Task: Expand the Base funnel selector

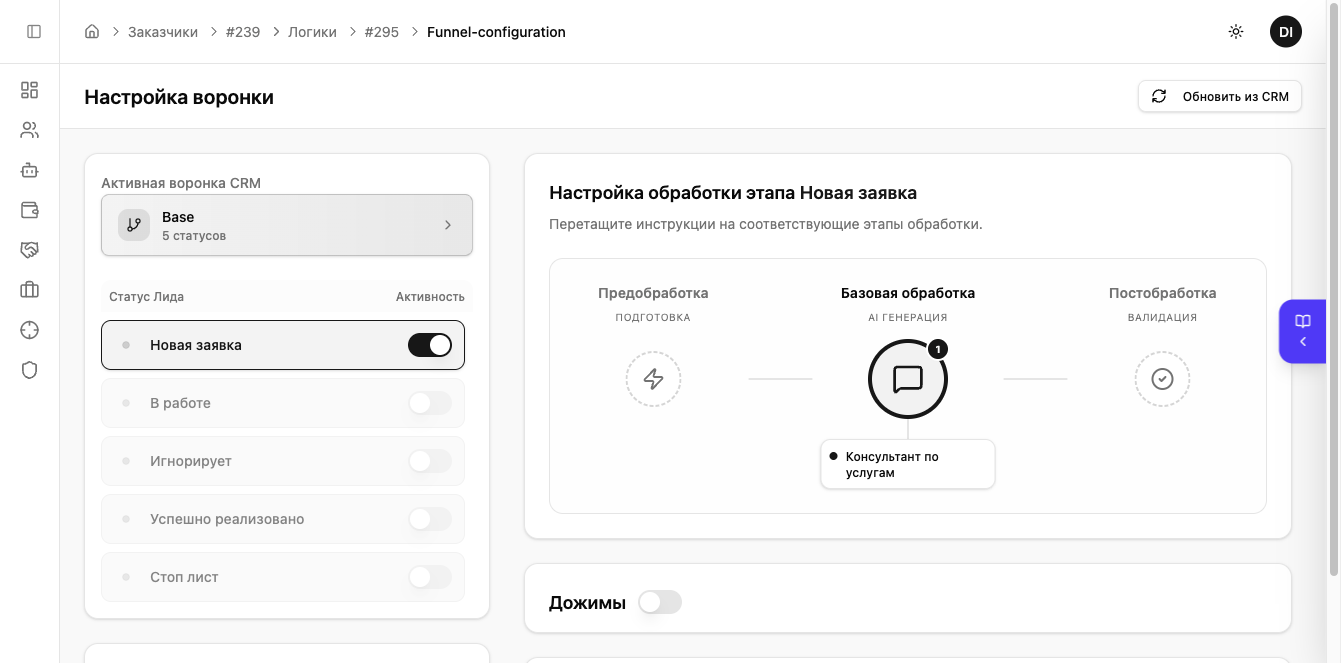Action: pos(287,225)
